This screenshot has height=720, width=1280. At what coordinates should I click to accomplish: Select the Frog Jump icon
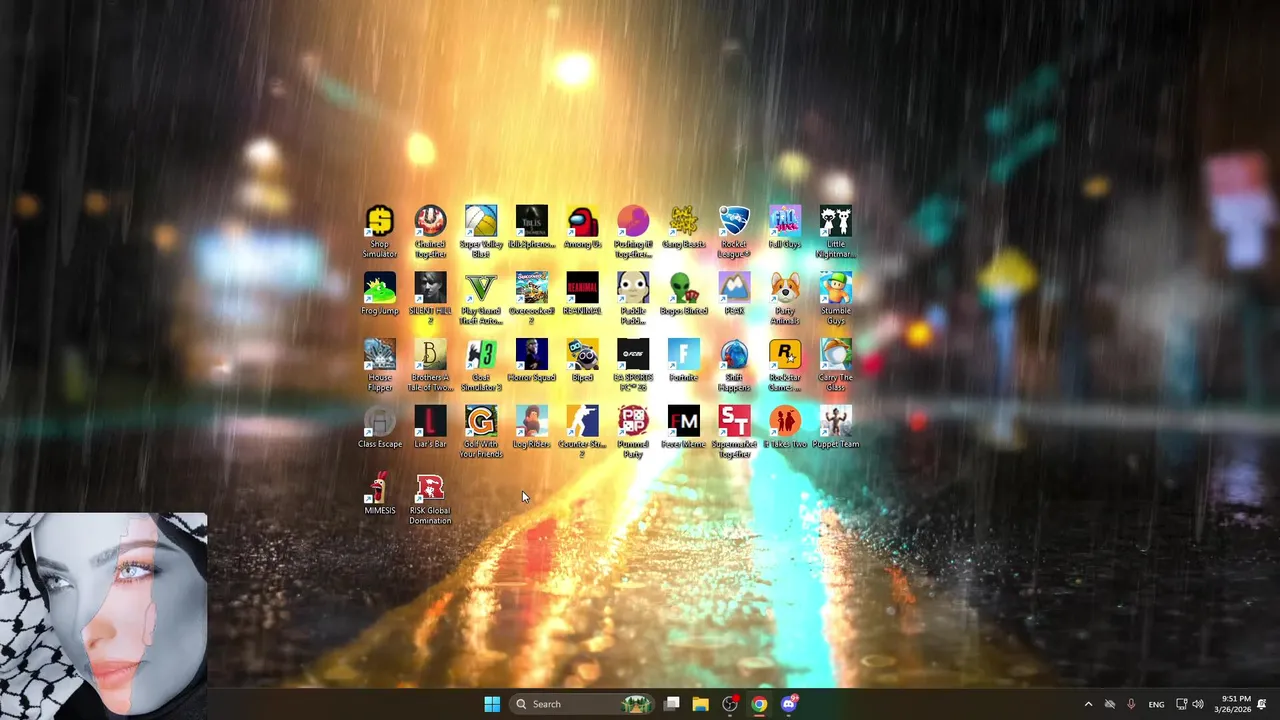click(380, 294)
